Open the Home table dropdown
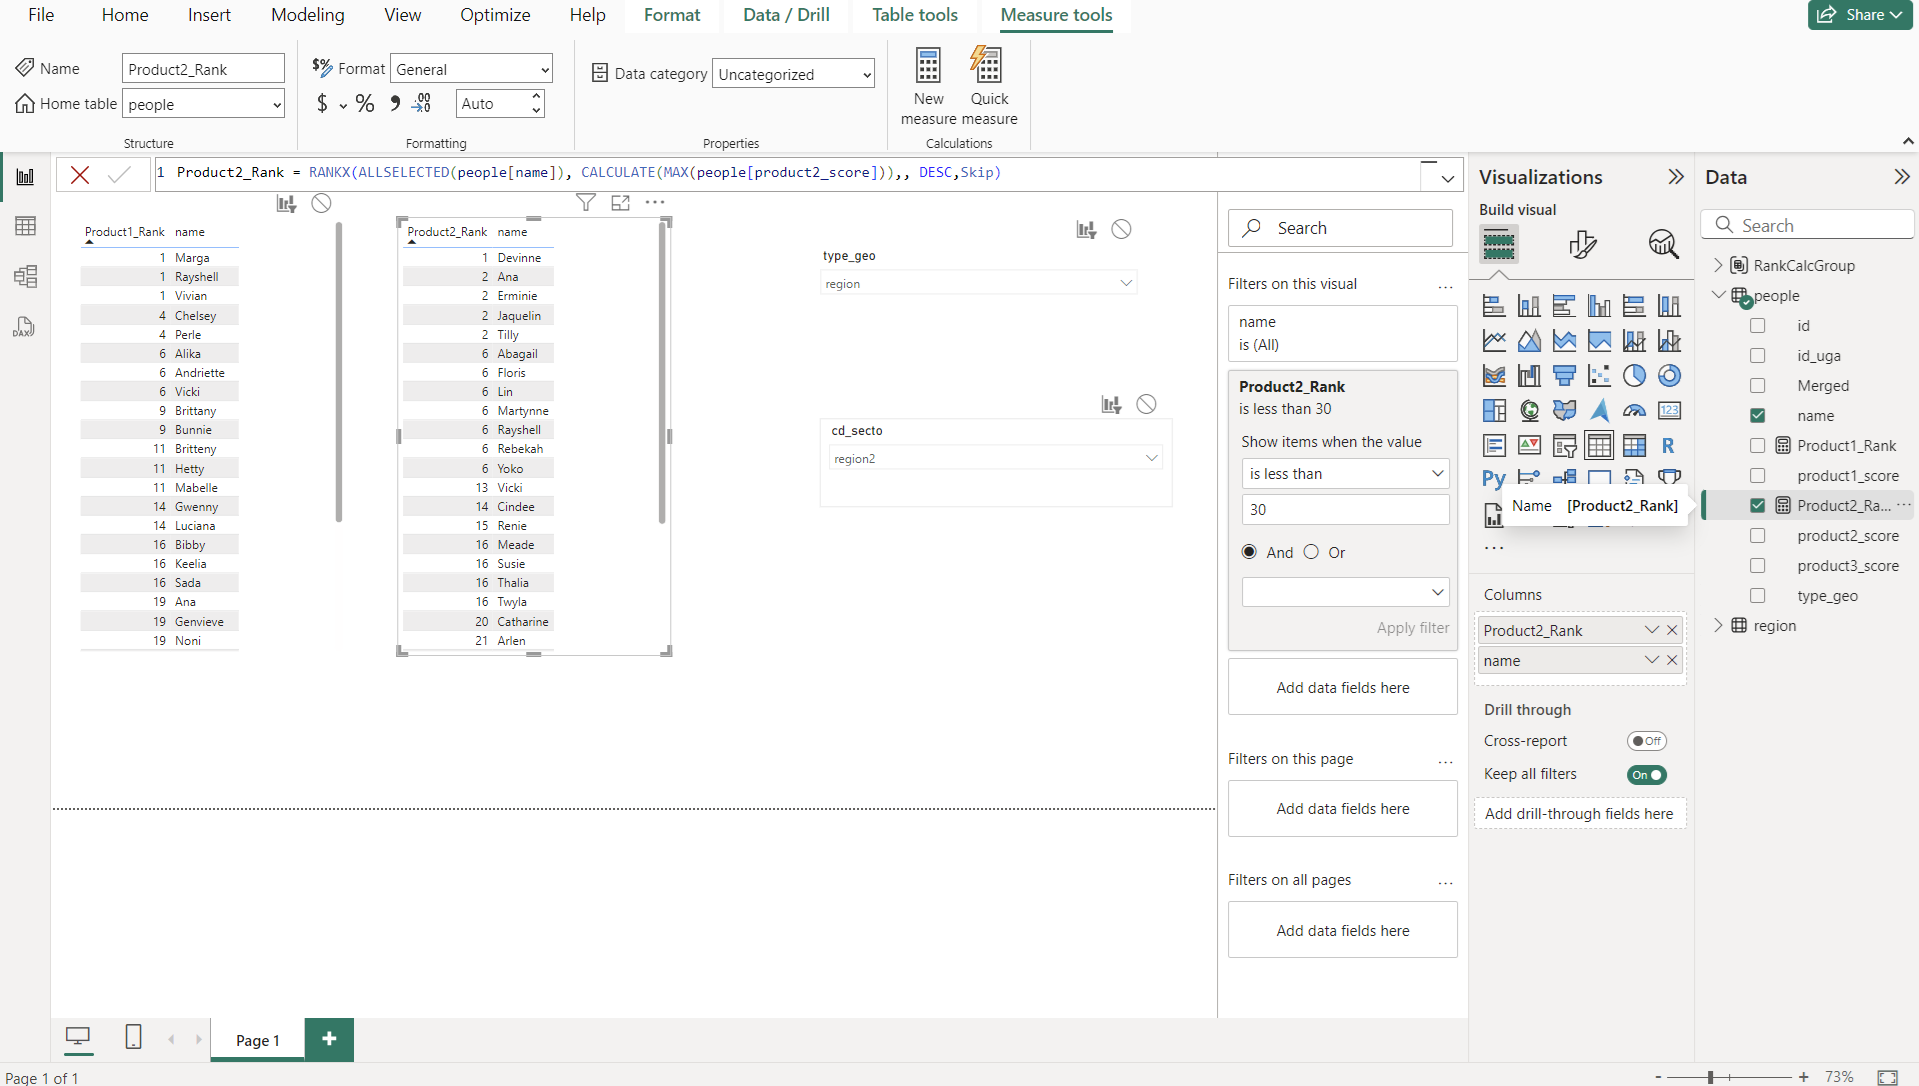The width and height of the screenshot is (1919, 1086). 203,104
